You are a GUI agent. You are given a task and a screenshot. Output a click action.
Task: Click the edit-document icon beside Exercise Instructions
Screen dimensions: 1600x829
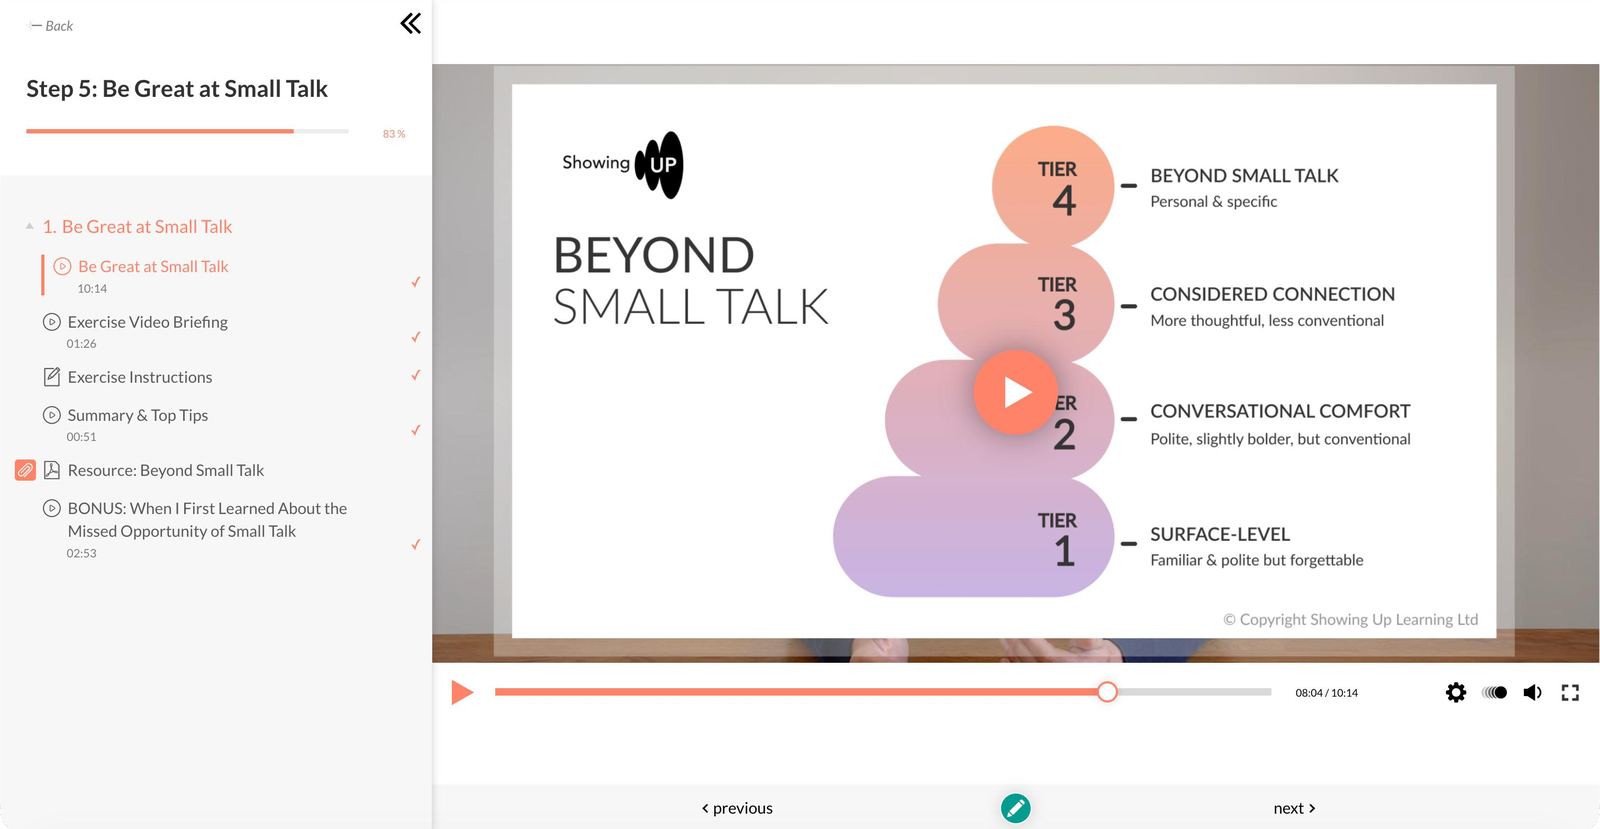click(x=52, y=377)
